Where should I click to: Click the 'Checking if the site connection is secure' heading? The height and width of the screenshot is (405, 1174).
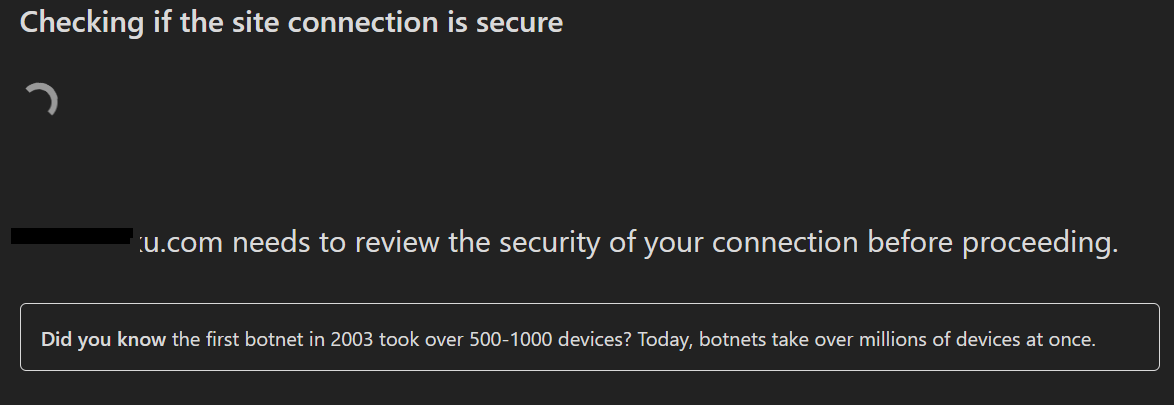(291, 22)
